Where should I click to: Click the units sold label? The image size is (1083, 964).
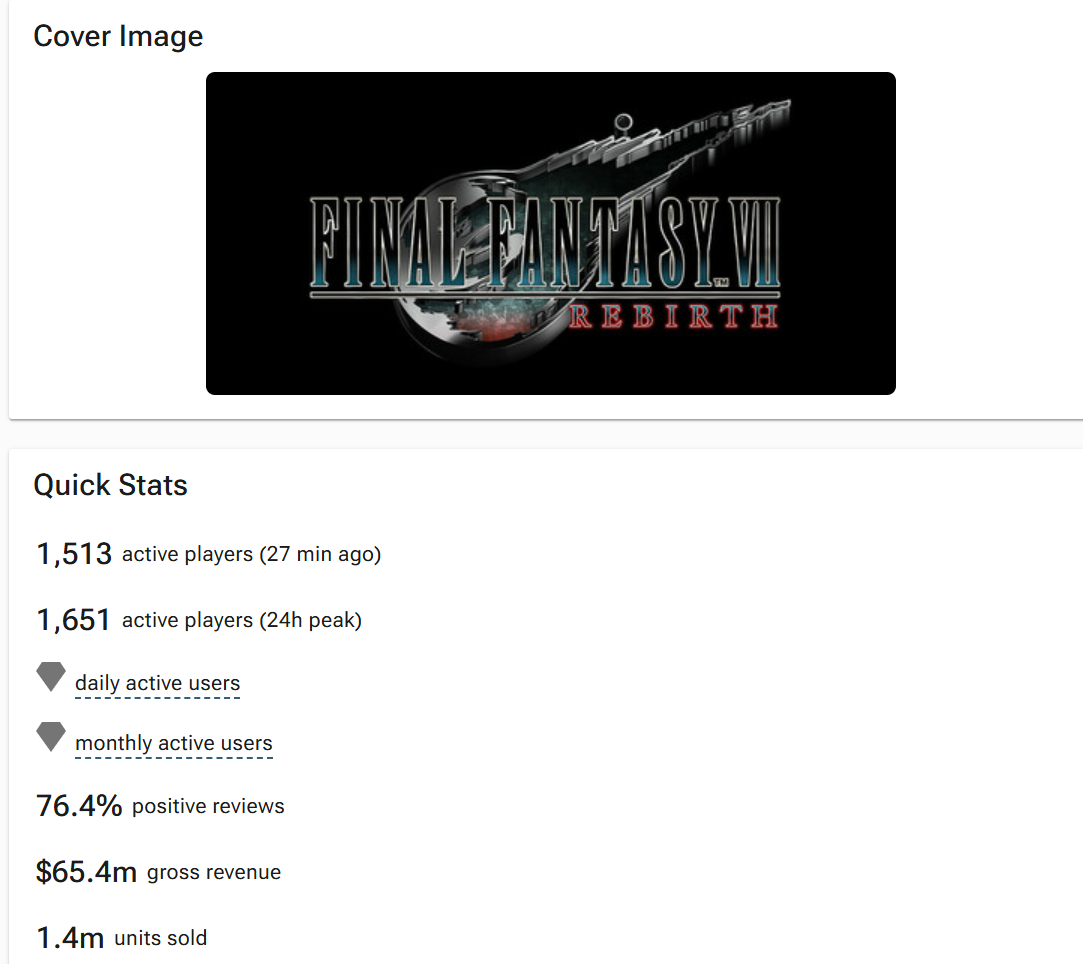(160, 938)
